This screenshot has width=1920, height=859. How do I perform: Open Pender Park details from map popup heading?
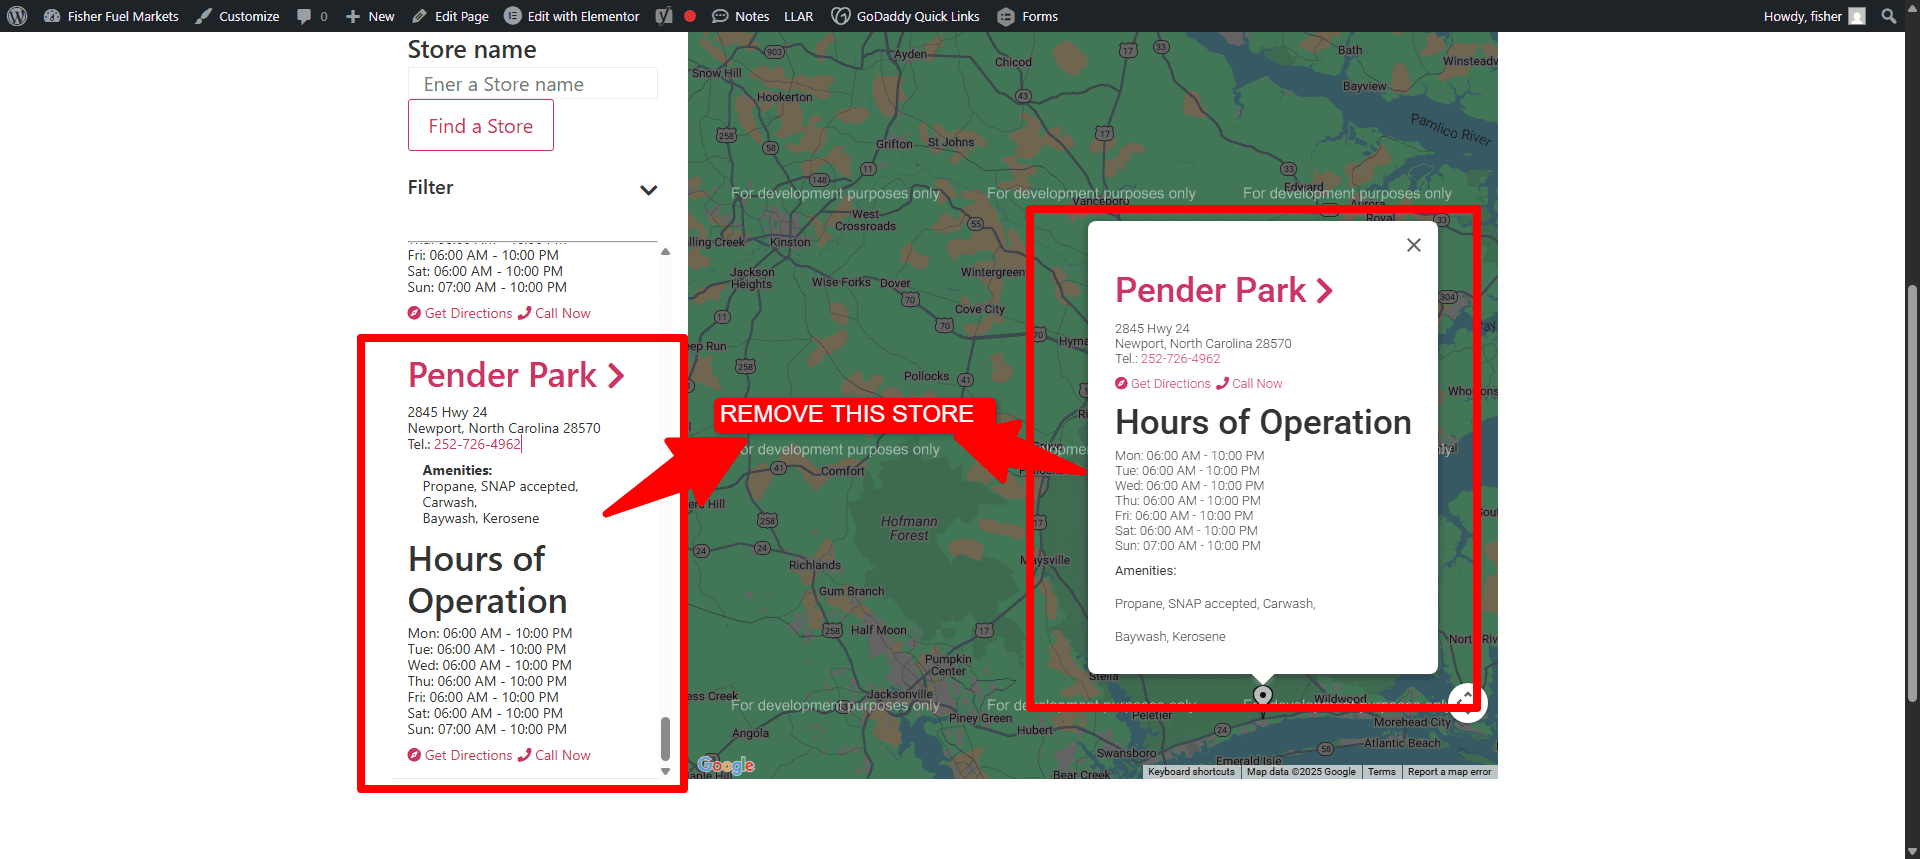point(1223,291)
